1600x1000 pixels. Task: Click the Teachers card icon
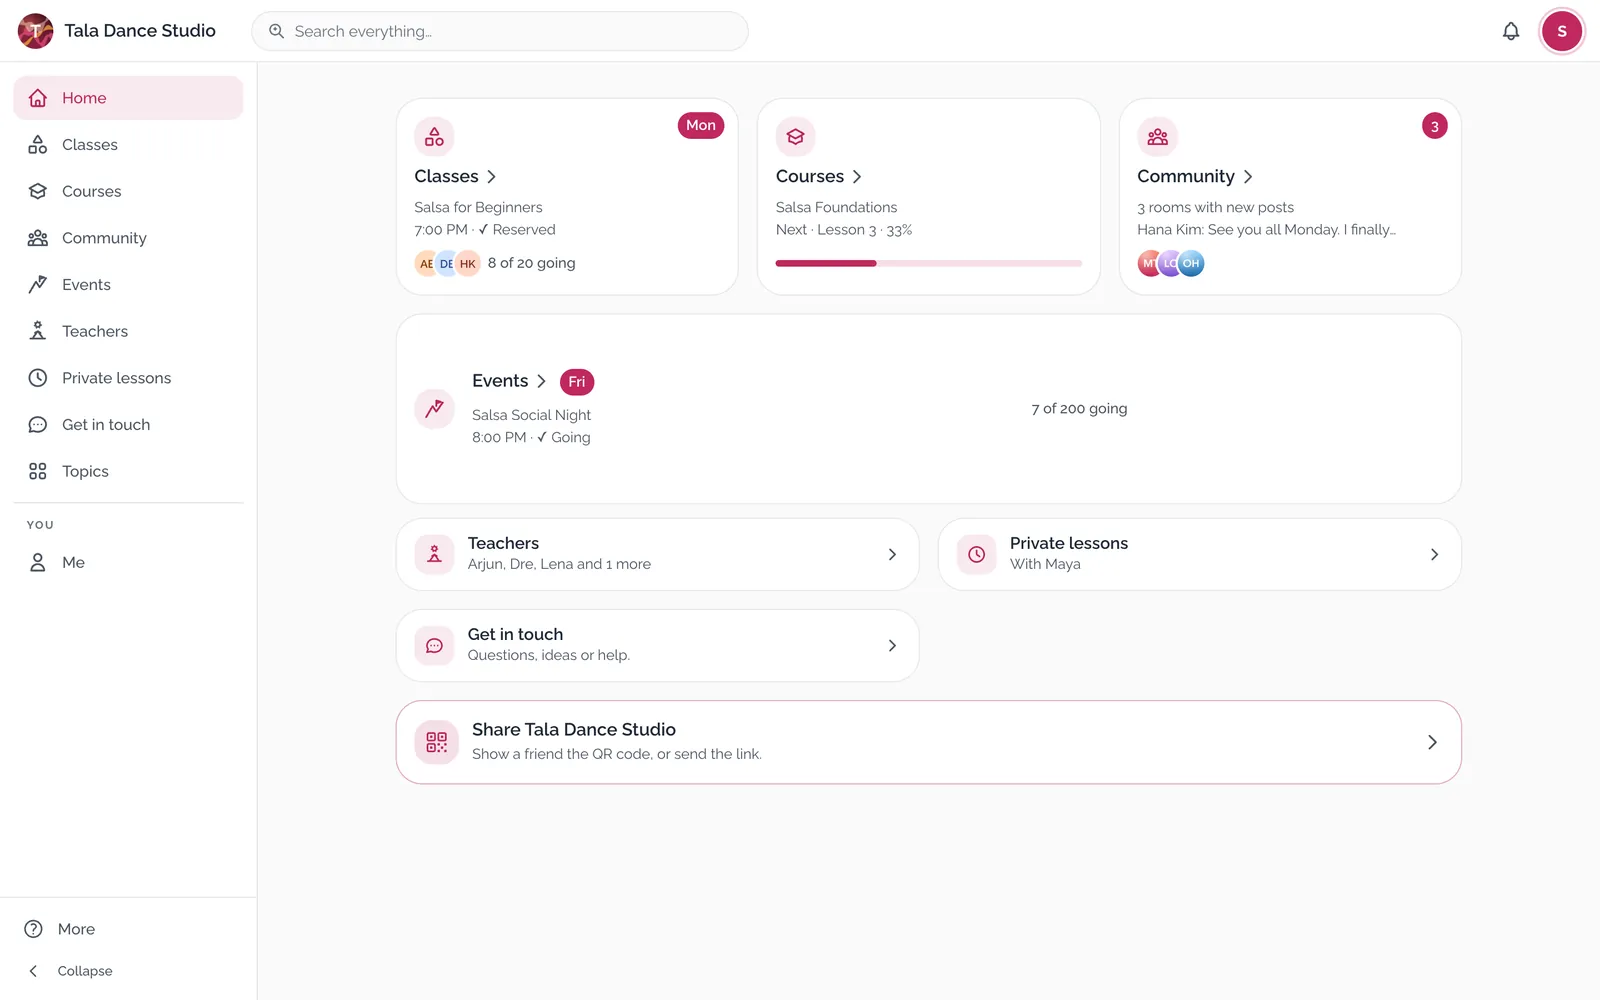coord(434,554)
